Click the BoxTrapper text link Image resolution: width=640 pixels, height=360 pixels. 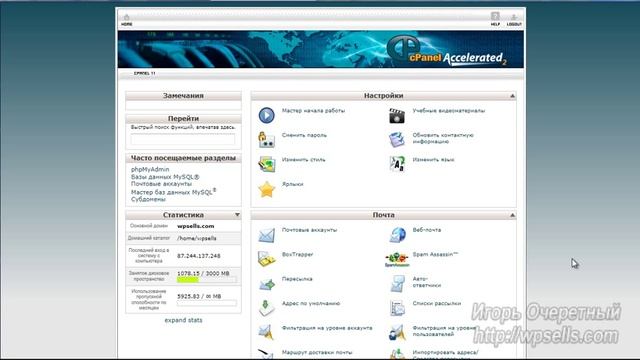click(297, 254)
